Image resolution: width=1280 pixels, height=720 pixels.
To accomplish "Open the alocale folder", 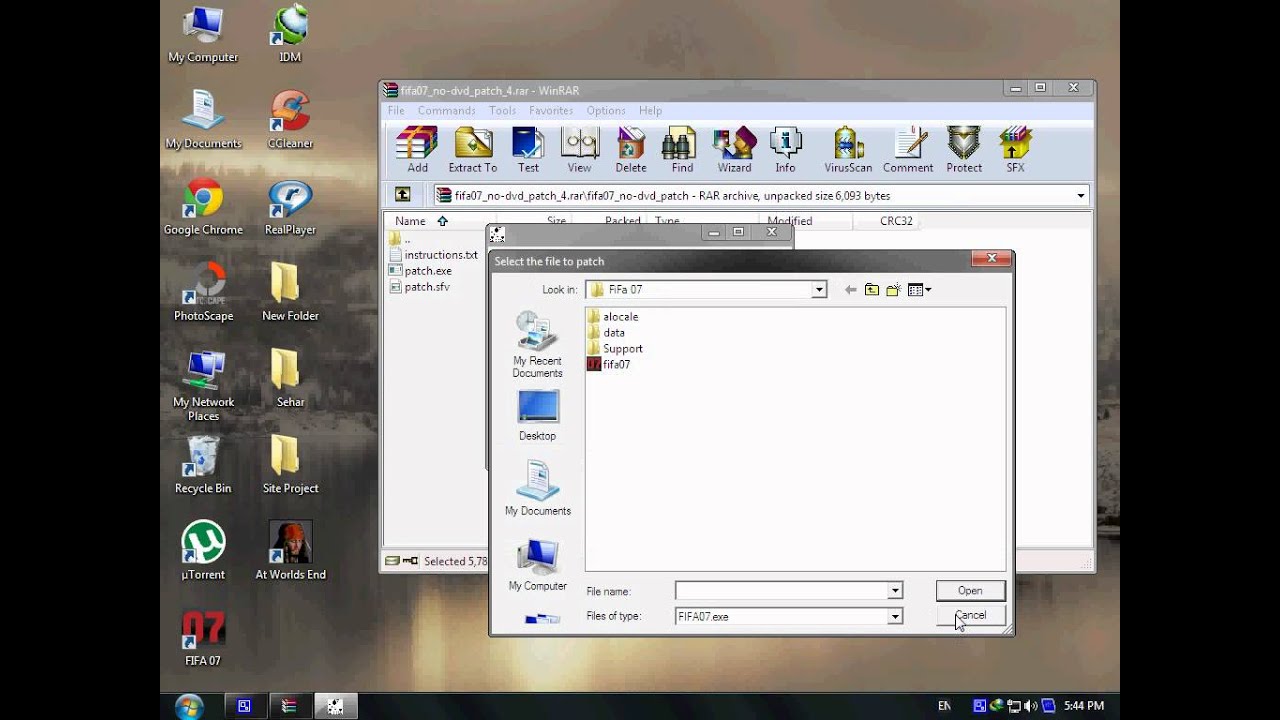I will coord(612,317).
